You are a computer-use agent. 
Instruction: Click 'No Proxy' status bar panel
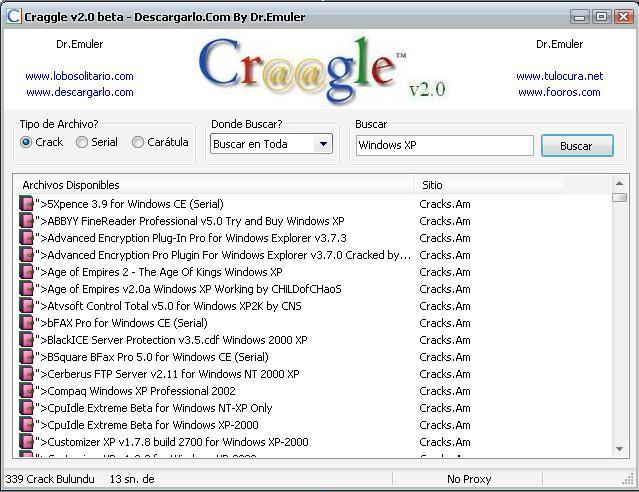point(469,479)
